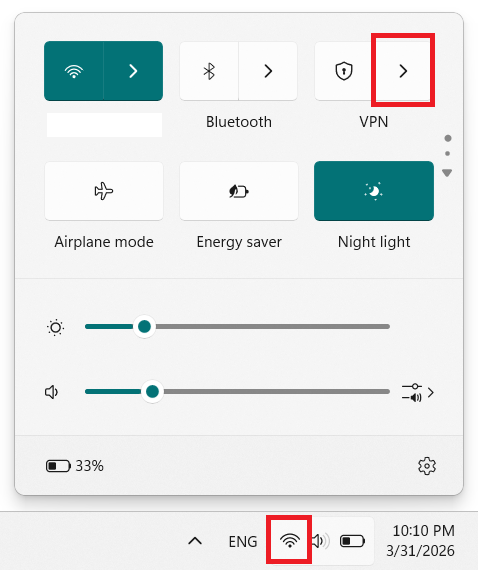Screen dimensions: 478x570
Task: Open sound output mixer options
Action: [x=418, y=393]
